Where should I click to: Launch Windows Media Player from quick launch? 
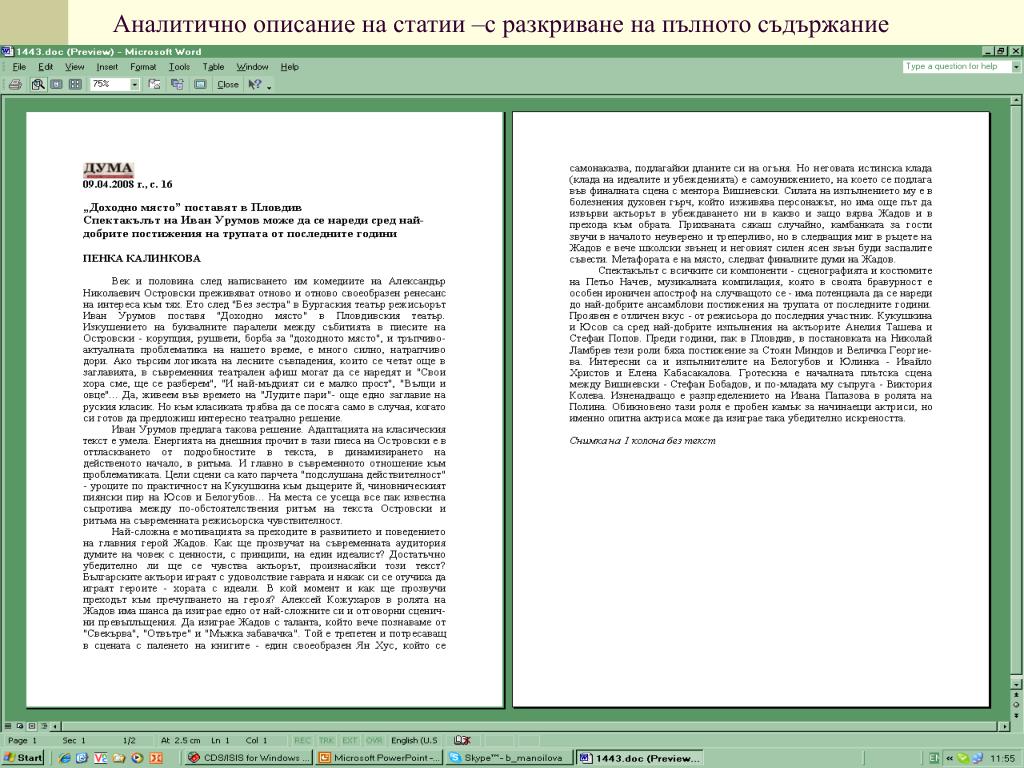pyautogui.click(x=137, y=758)
